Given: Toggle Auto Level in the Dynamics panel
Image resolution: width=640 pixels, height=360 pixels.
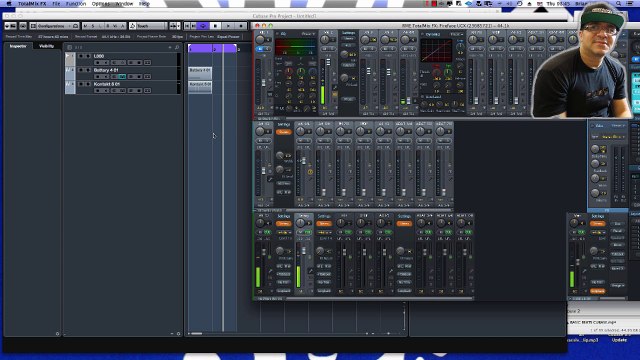Looking at the screenshot, I should (x=423, y=97).
